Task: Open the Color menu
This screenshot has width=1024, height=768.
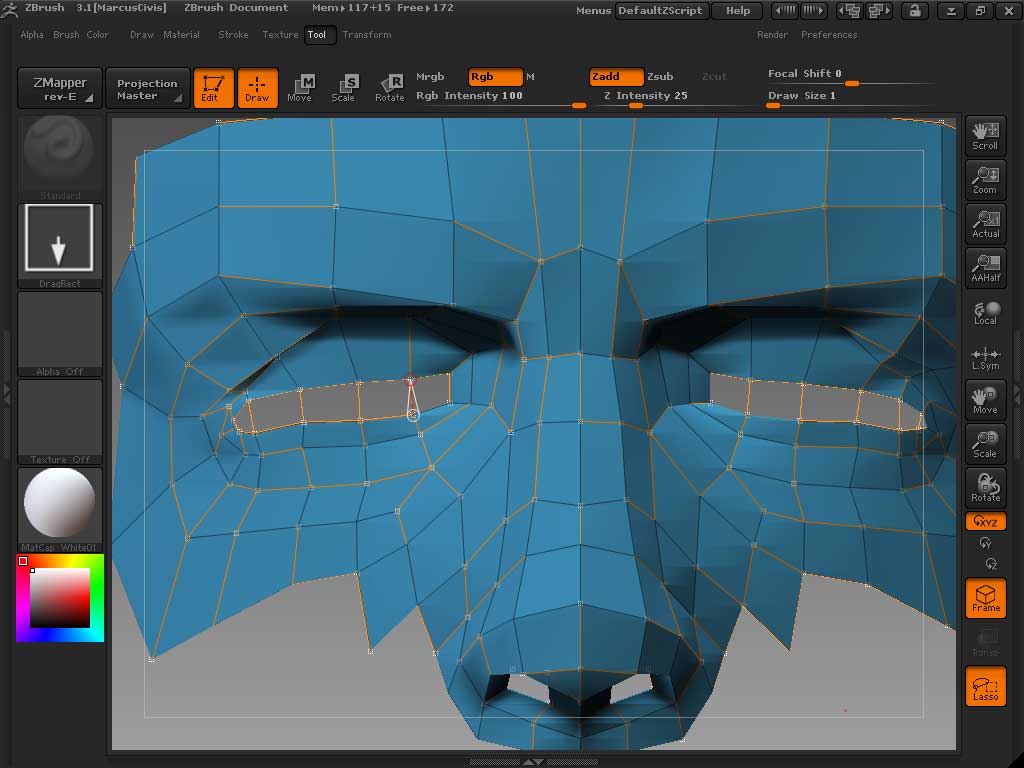Action: coord(98,35)
